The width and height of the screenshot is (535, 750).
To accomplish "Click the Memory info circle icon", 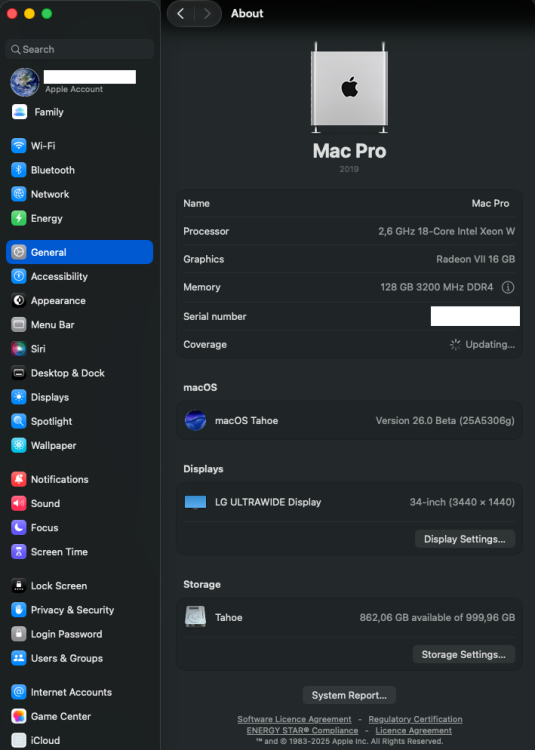I will [x=508, y=287].
